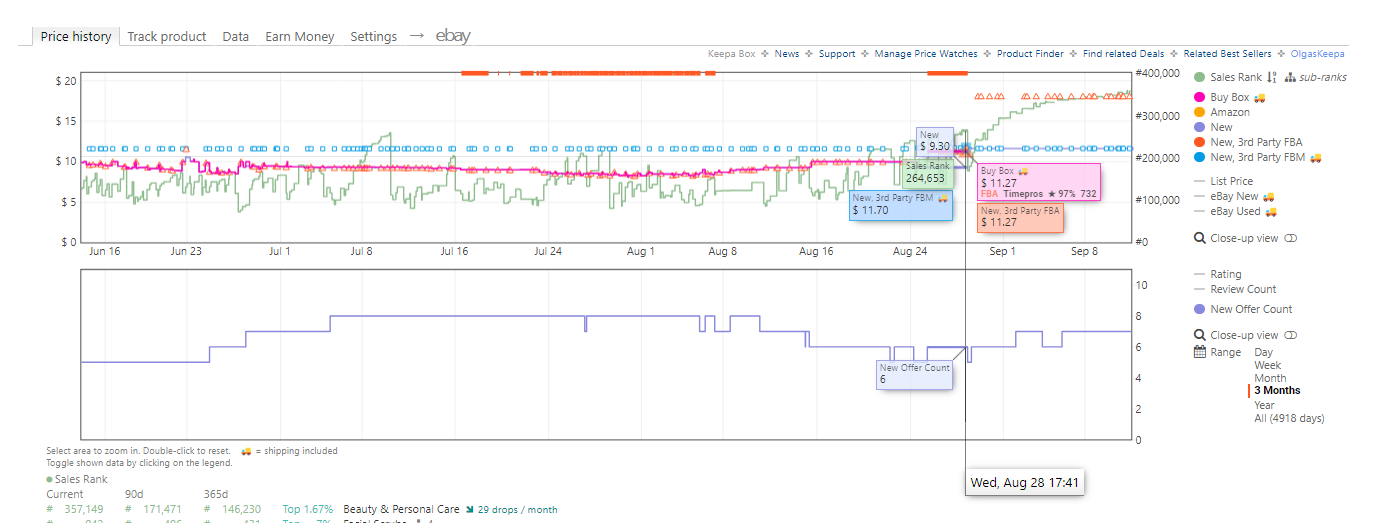This screenshot has height=523, width=1386.
Task: Set chart range to Month
Action: pyautogui.click(x=1270, y=378)
